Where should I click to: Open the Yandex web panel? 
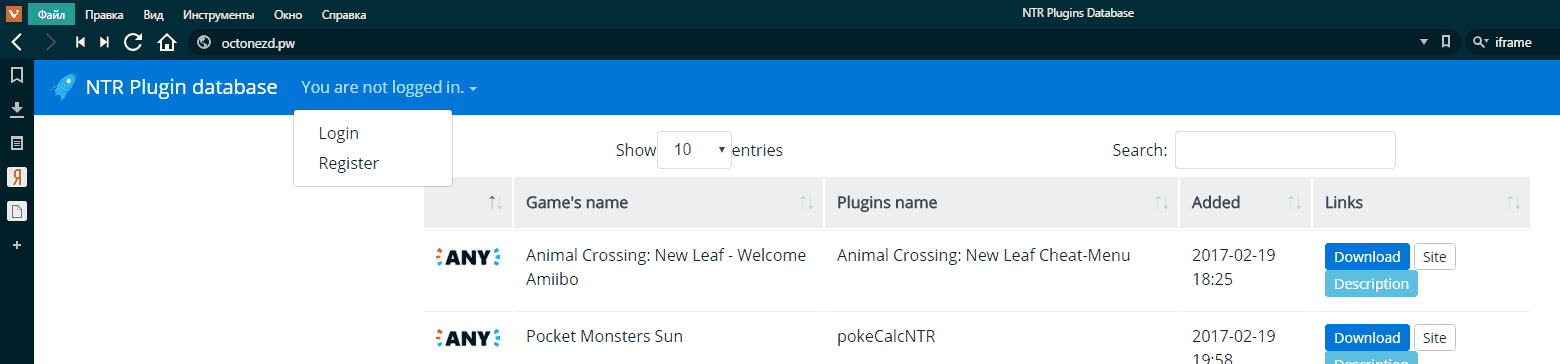point(16,177)
